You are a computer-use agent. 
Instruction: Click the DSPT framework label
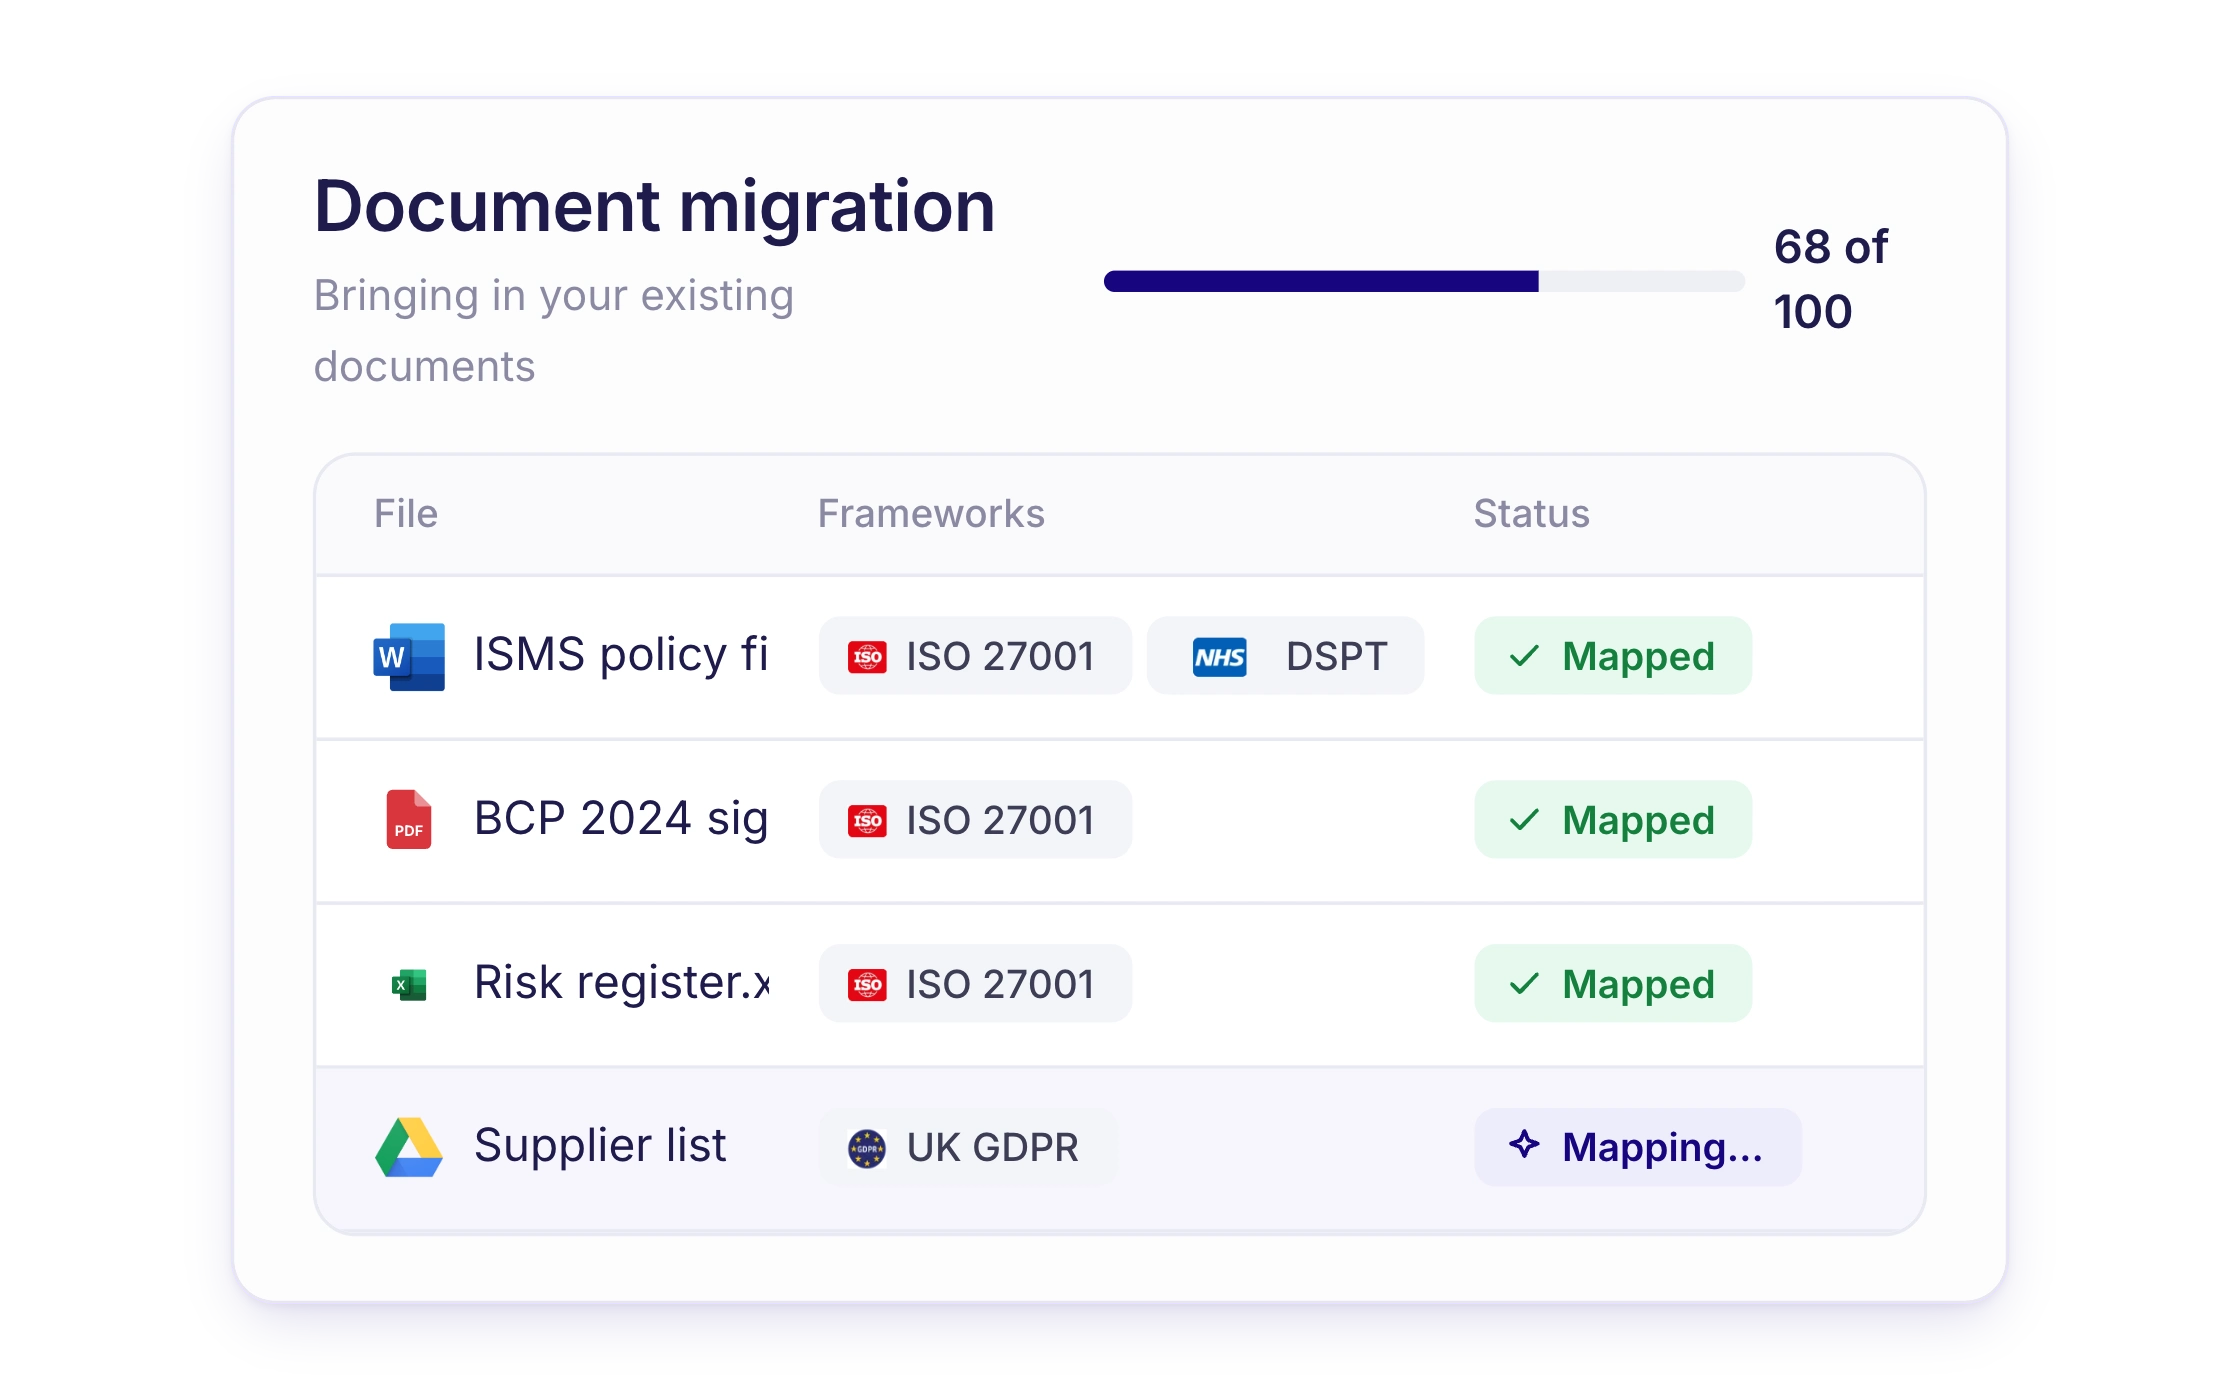pos(1337,657)
